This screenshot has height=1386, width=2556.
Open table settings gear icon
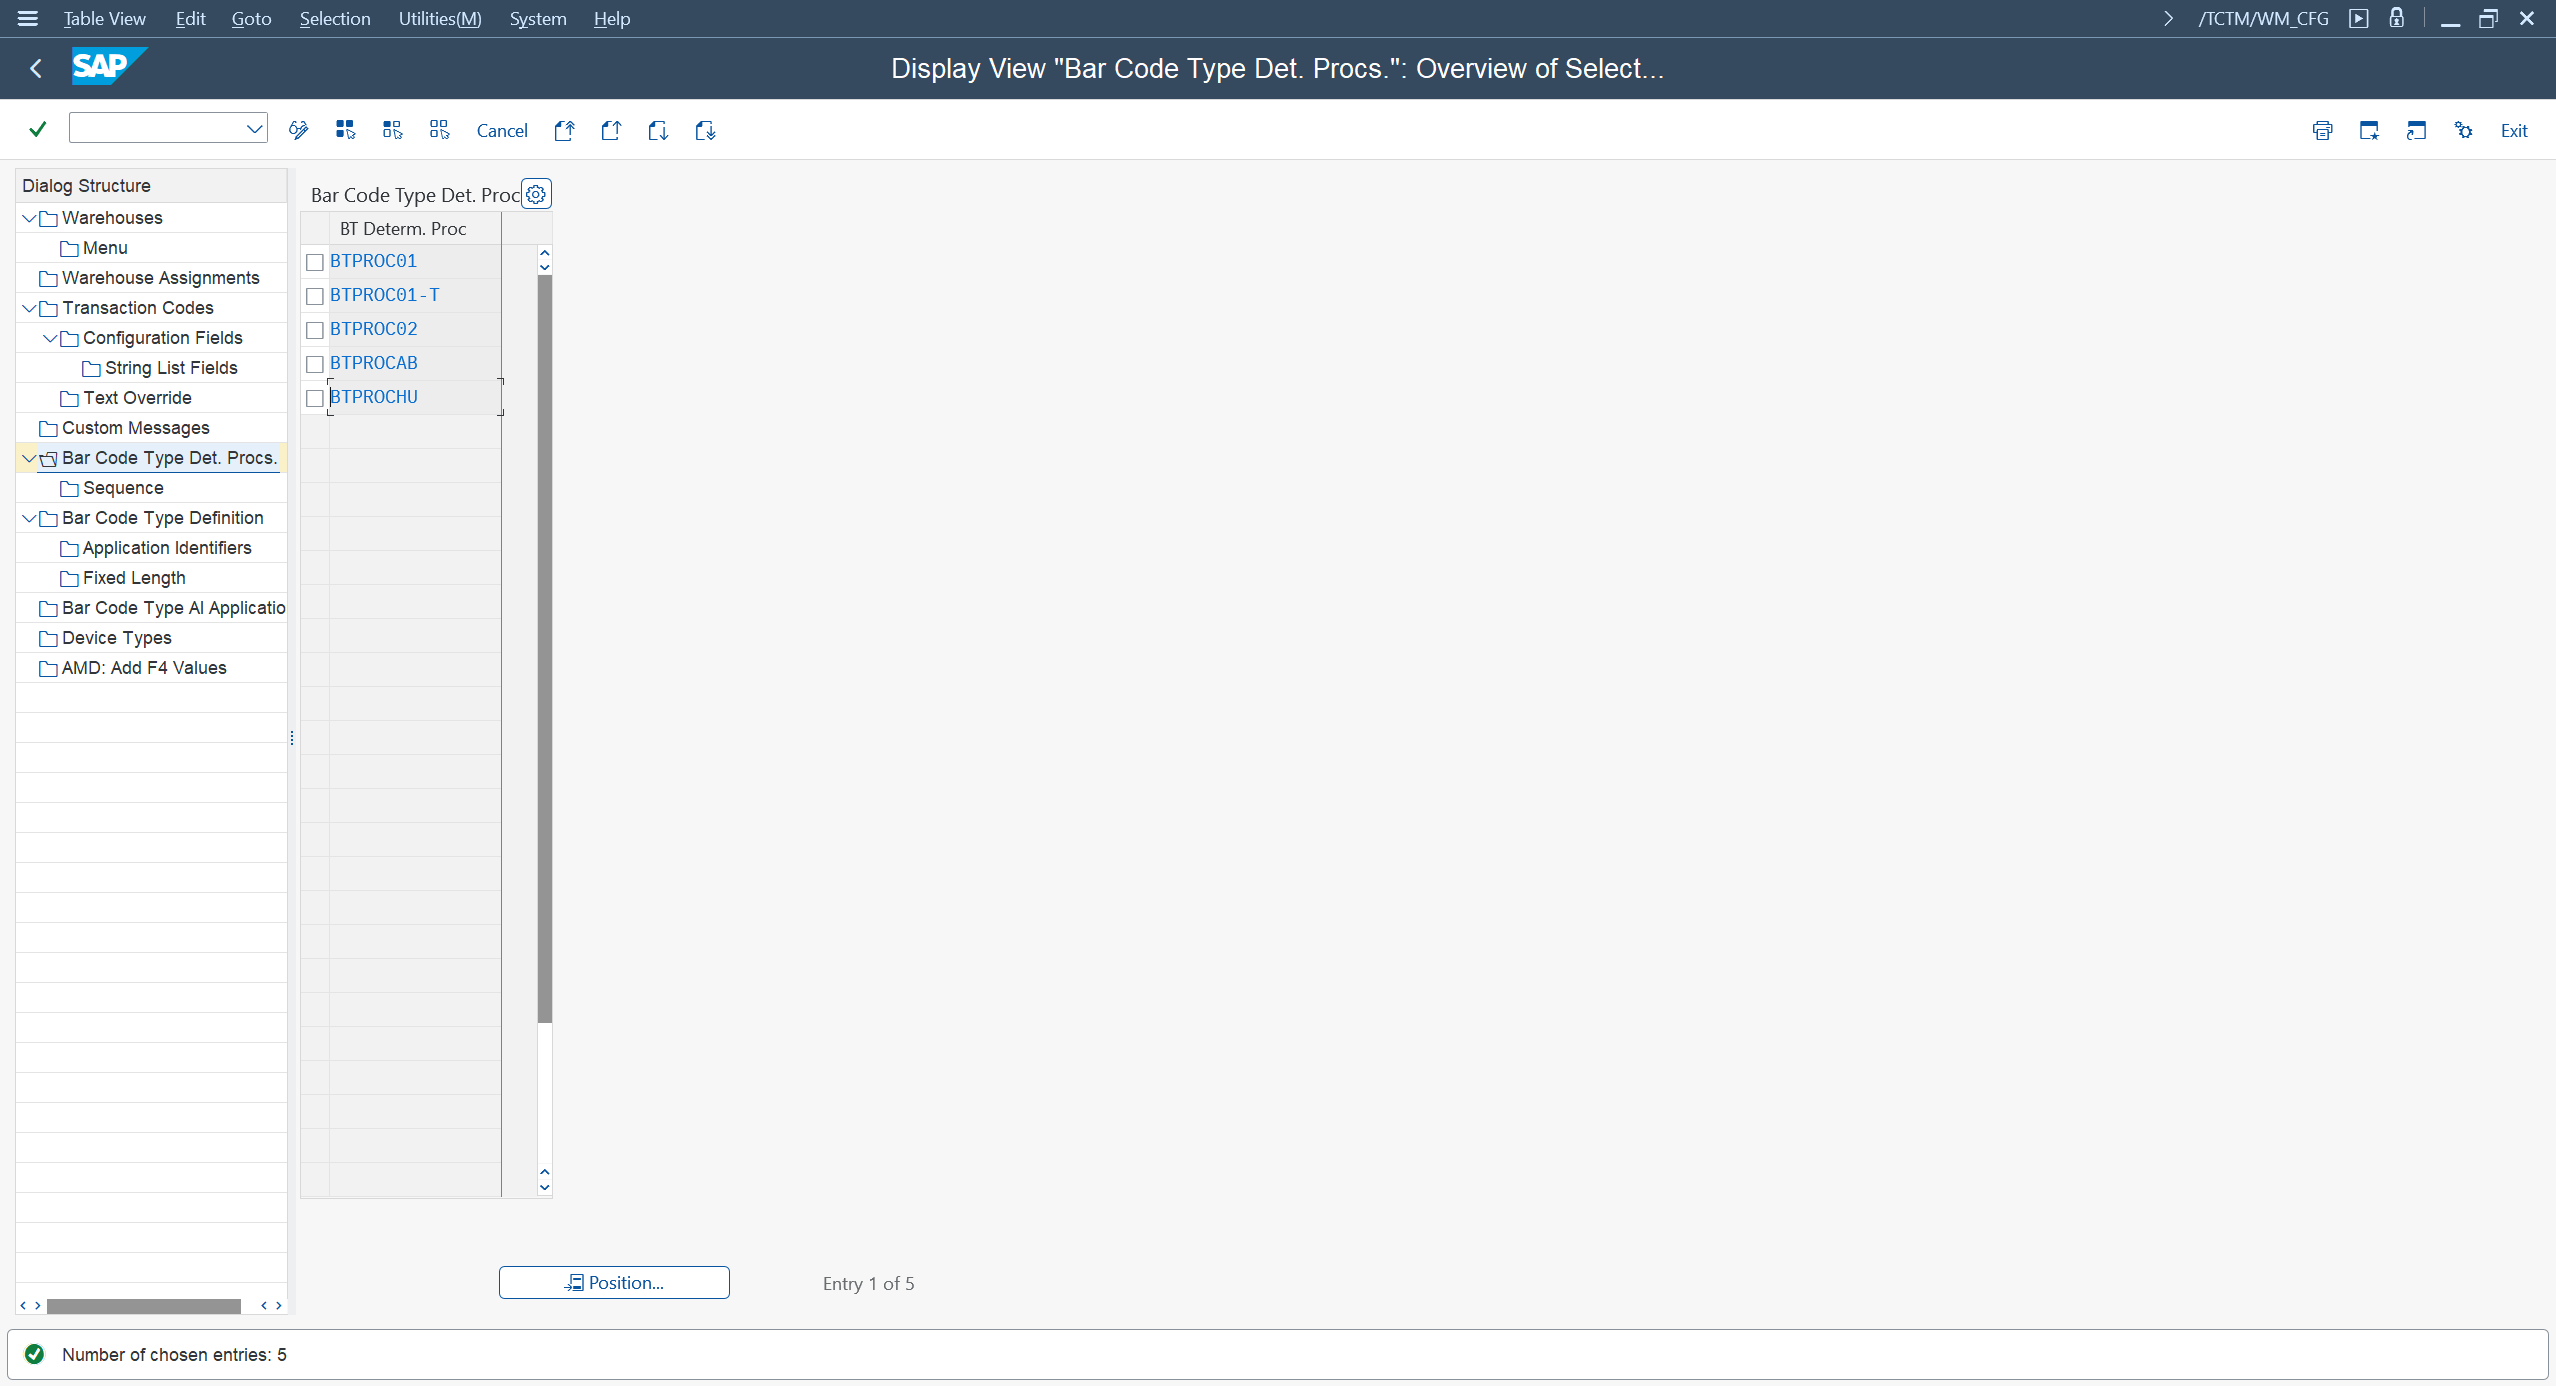tap(536, 195)
